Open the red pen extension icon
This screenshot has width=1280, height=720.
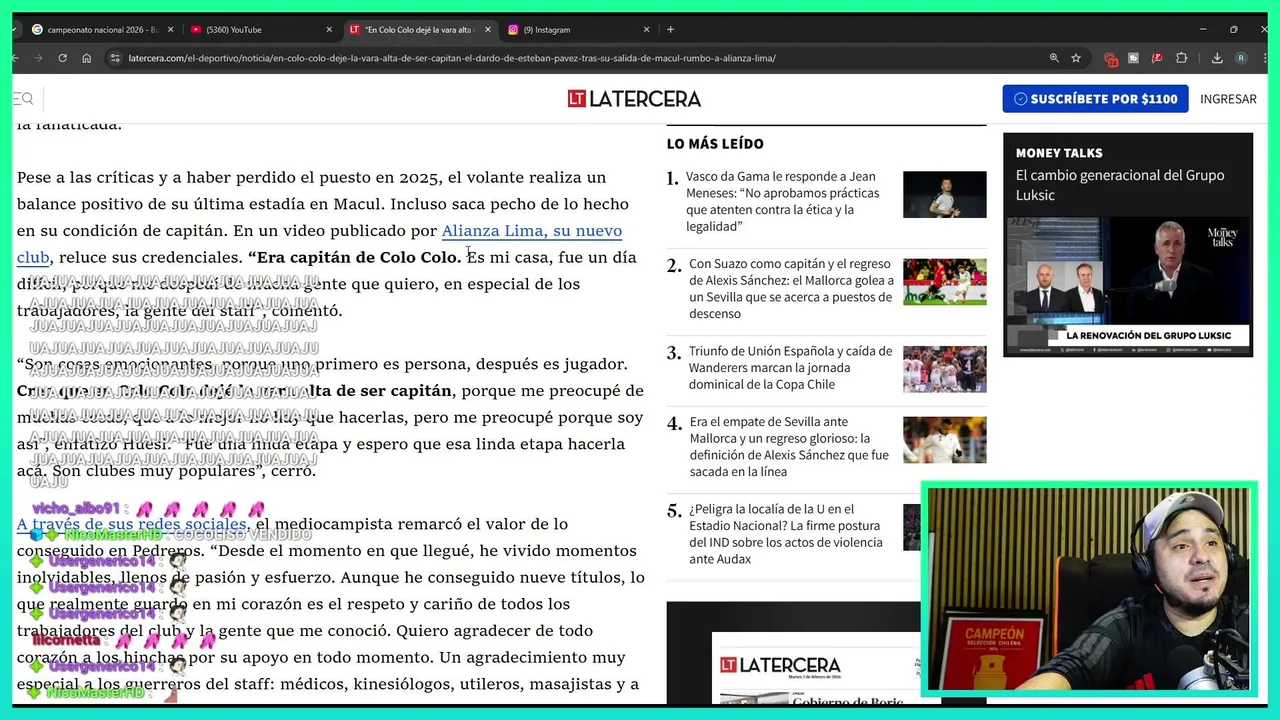(1157, 58)
